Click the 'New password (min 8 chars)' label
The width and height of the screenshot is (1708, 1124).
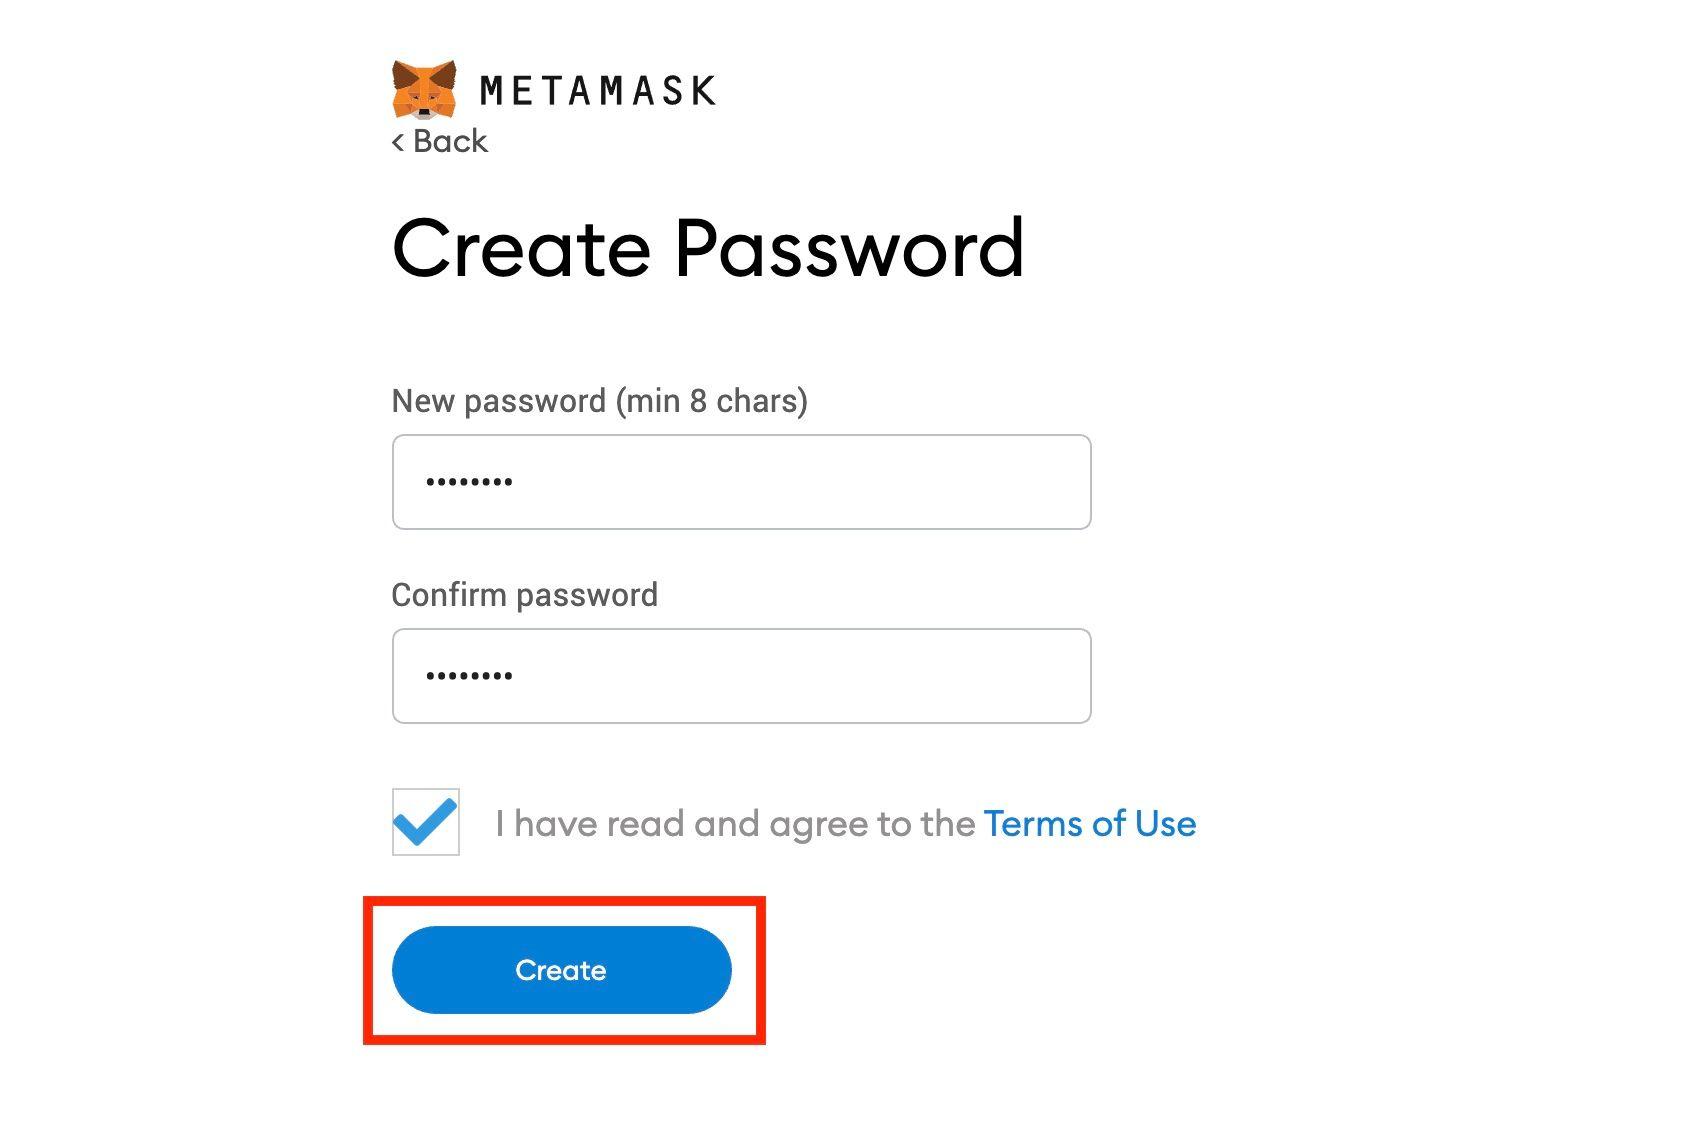coord(600,401)
